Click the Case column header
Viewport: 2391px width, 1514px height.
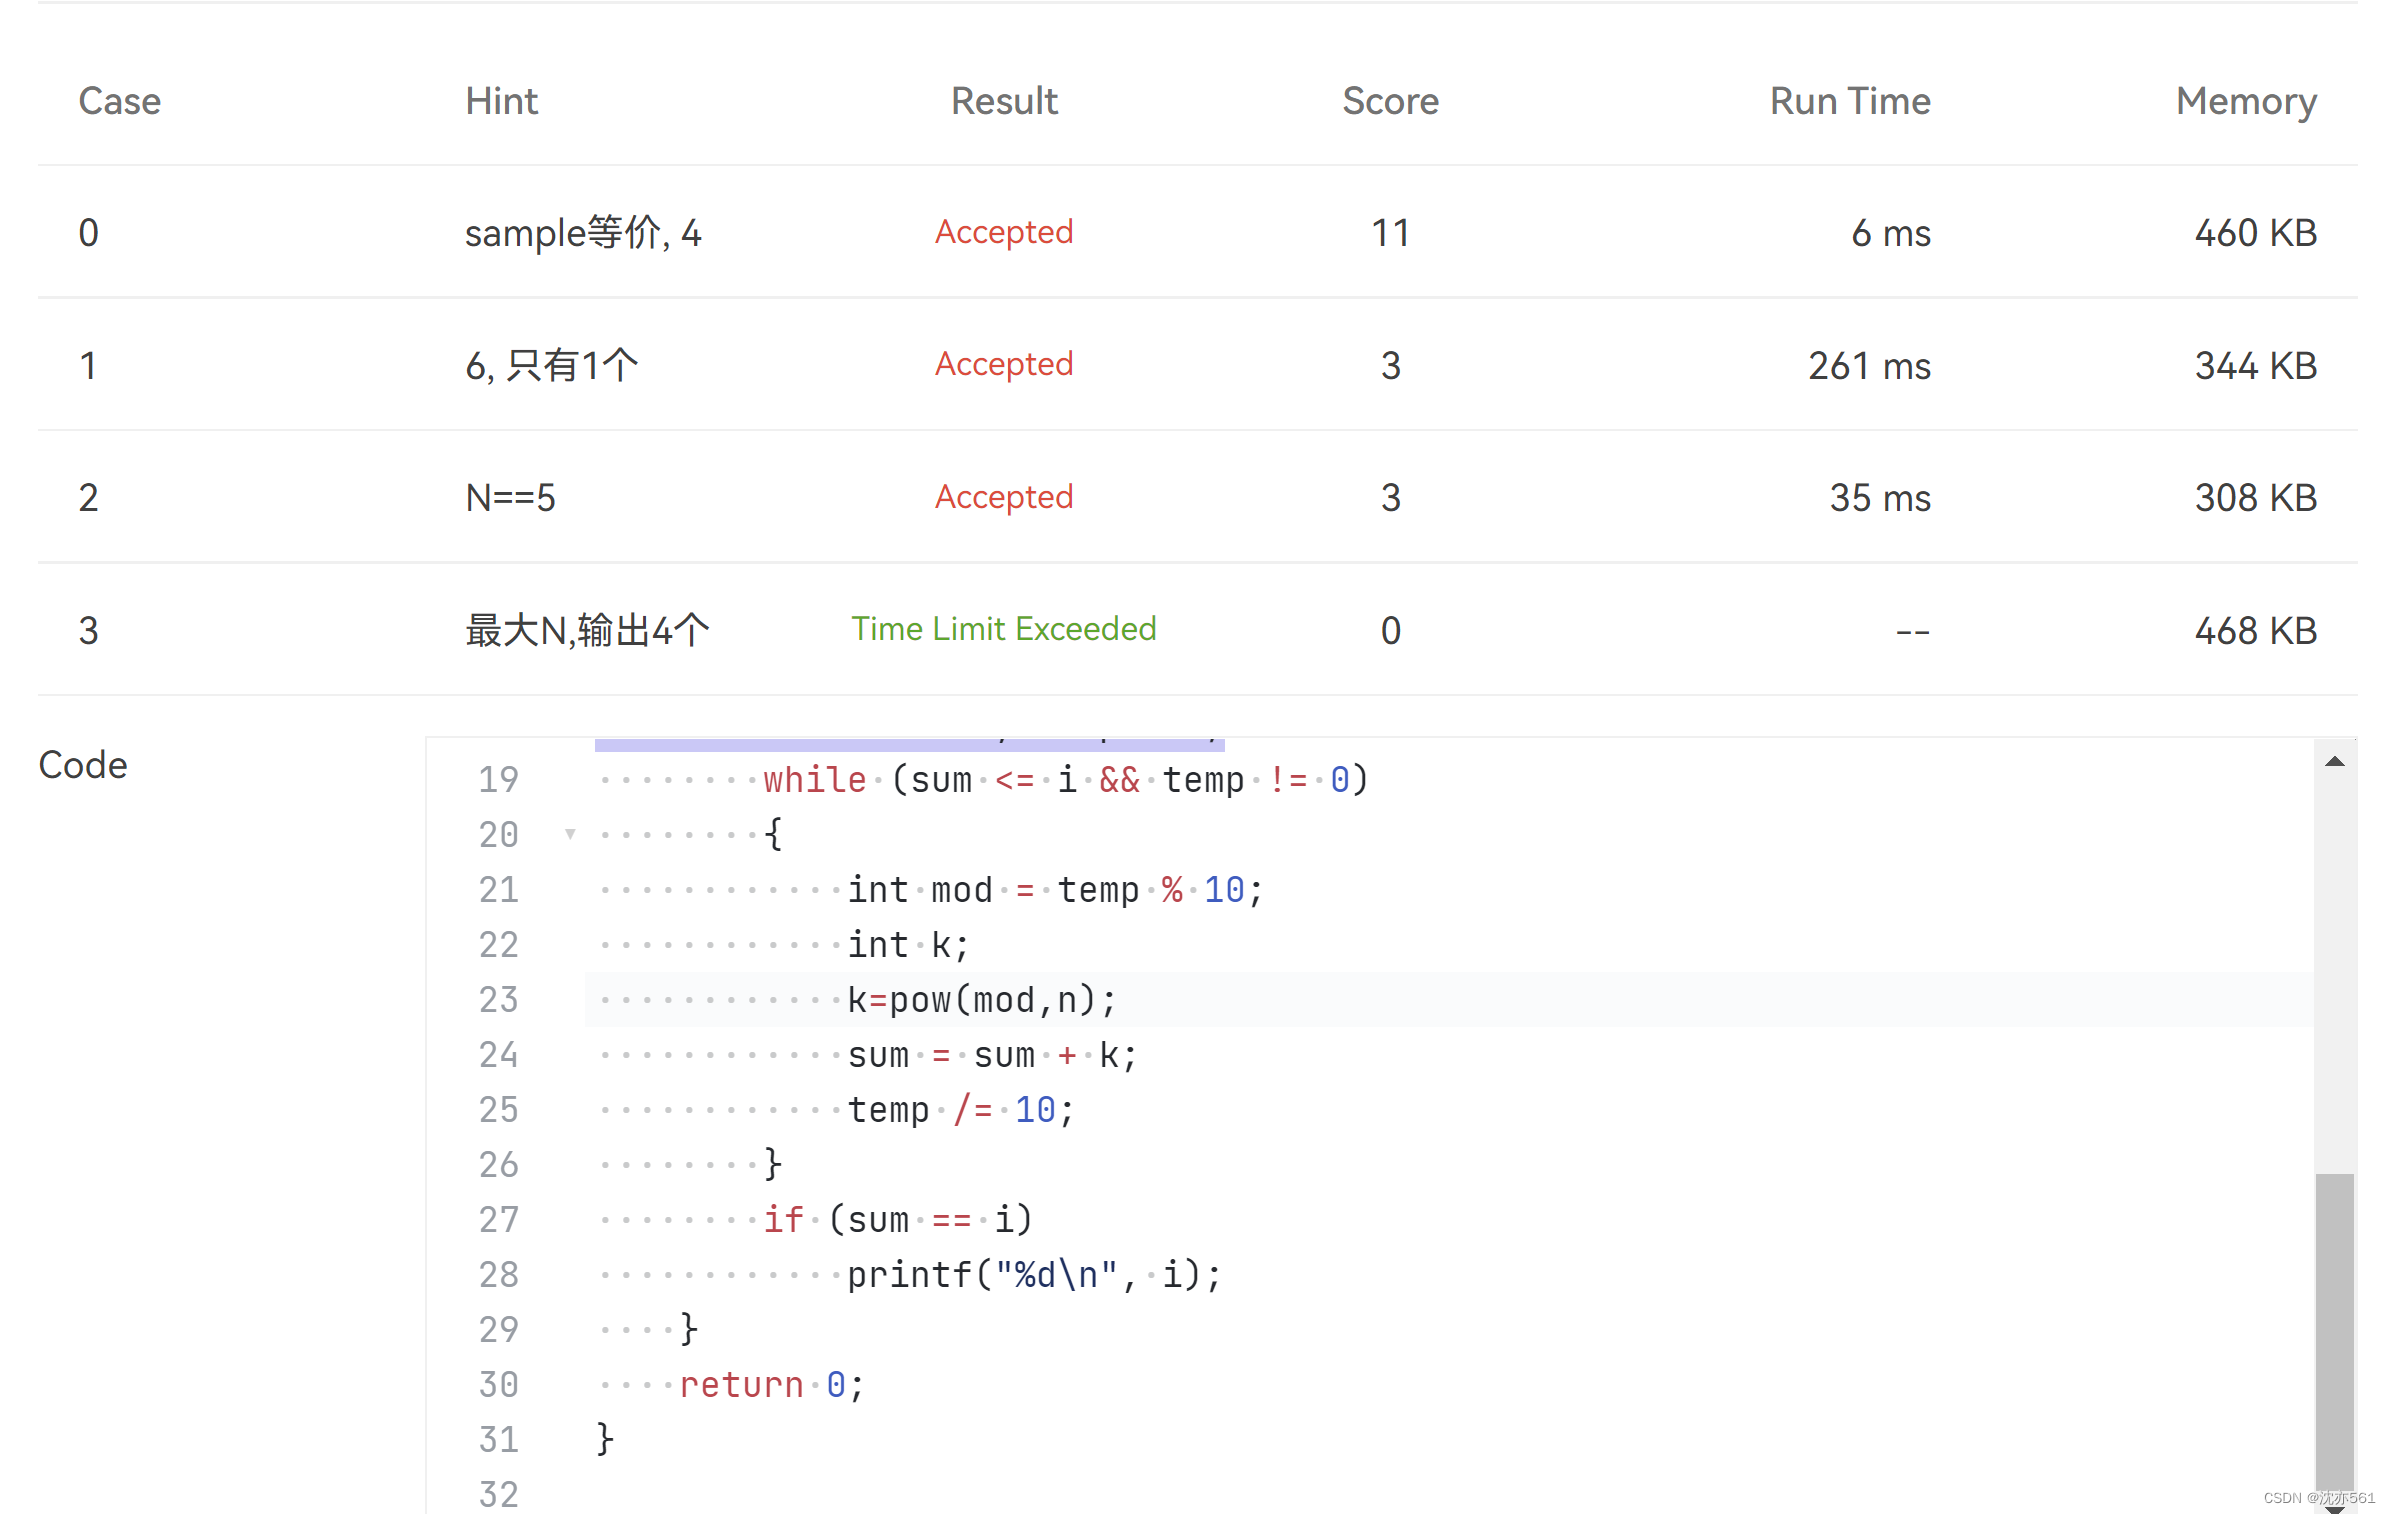pyautogui.click(x=119, y=101)
